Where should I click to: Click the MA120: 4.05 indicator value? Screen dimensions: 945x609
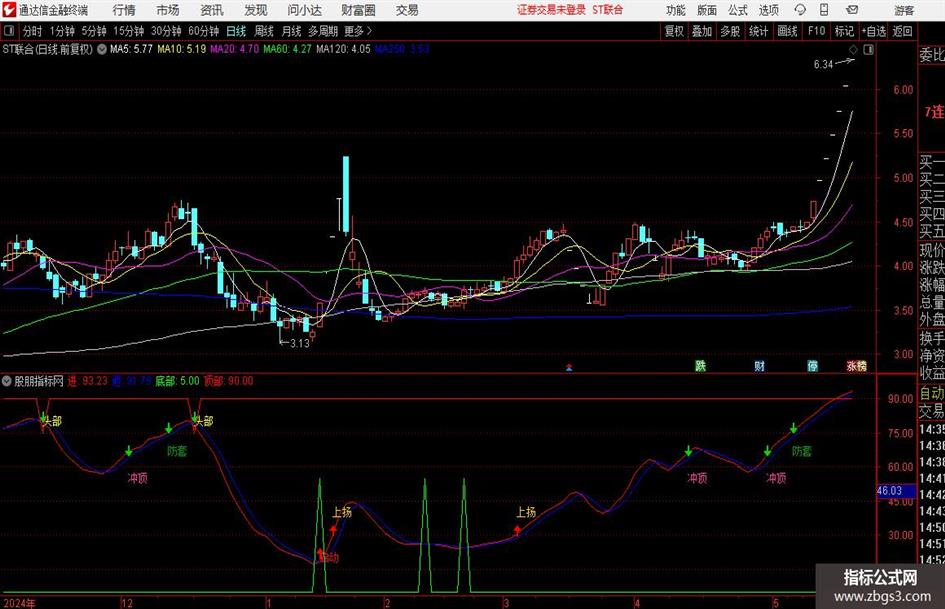pos(343,49)
